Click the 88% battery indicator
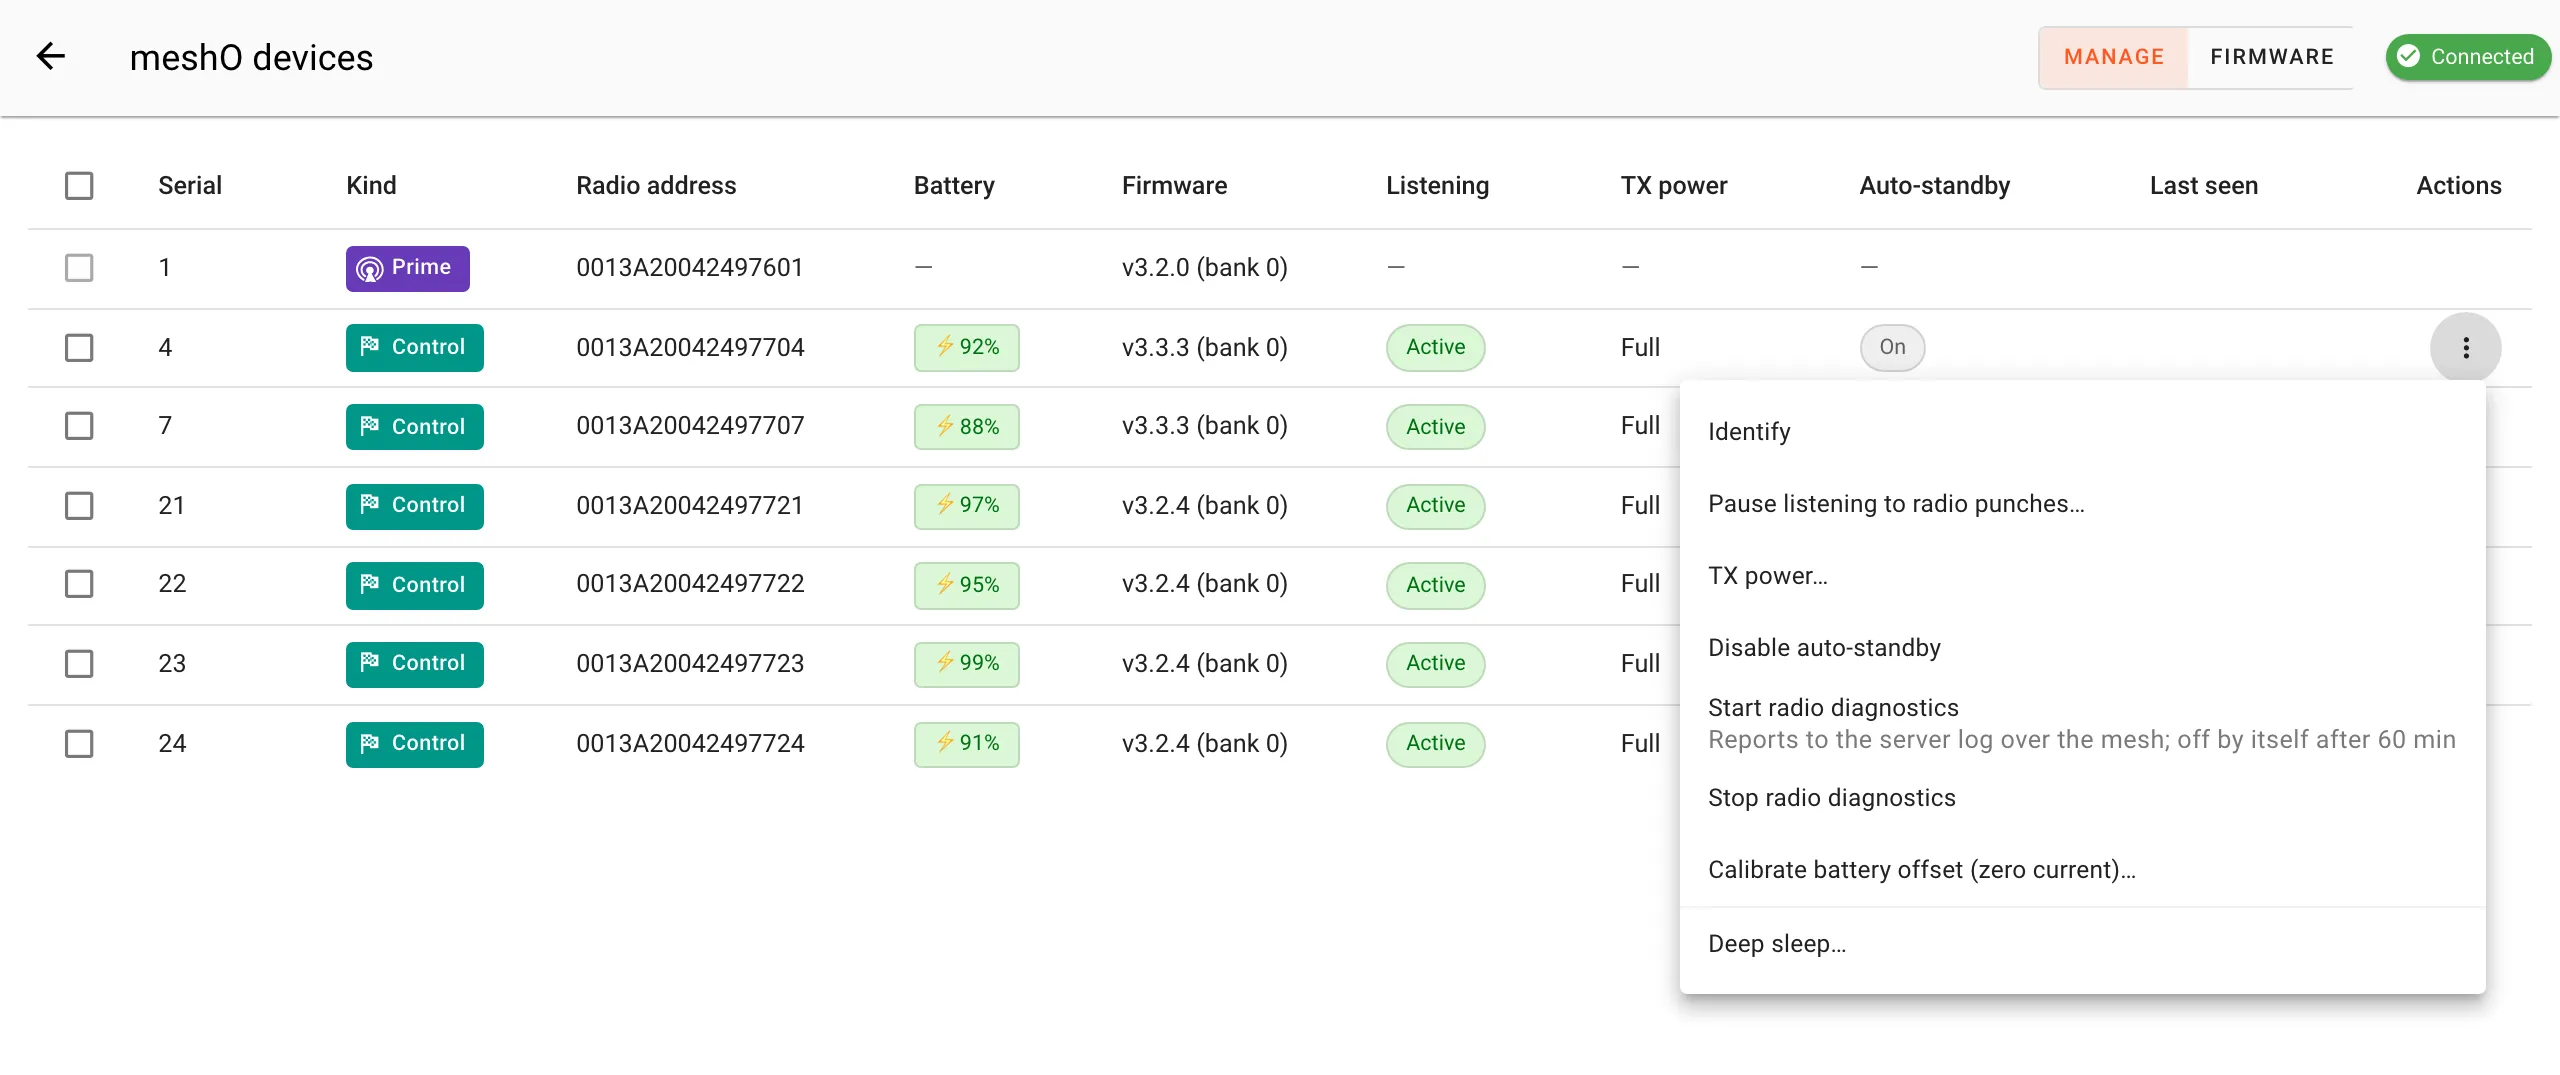2560x1075 pixels. [966, 427]
